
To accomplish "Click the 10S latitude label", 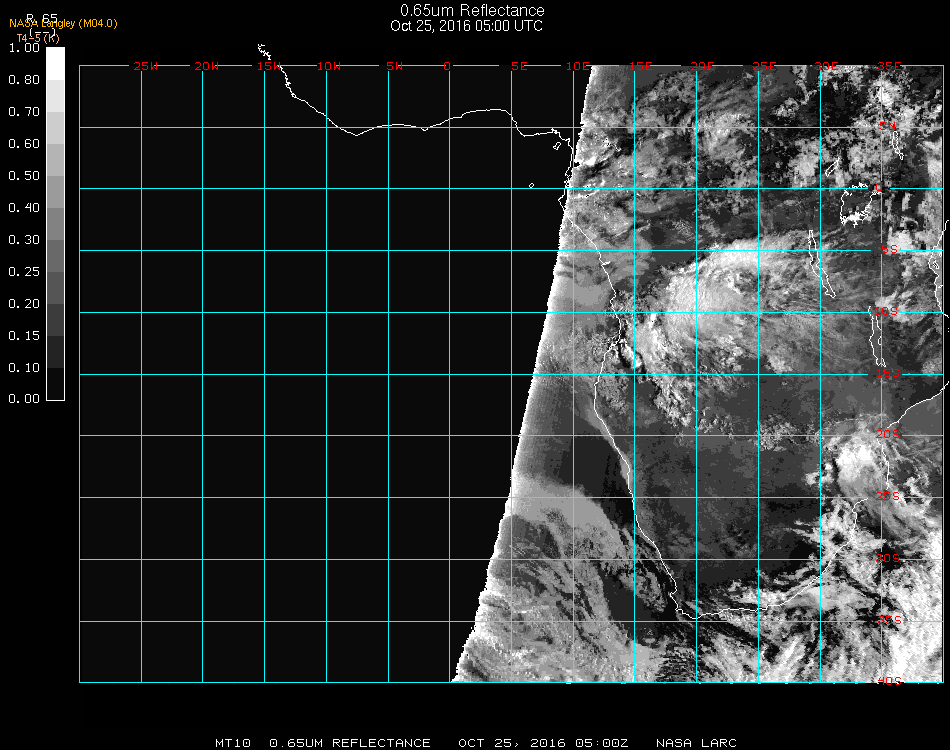I will click(888, 312).
